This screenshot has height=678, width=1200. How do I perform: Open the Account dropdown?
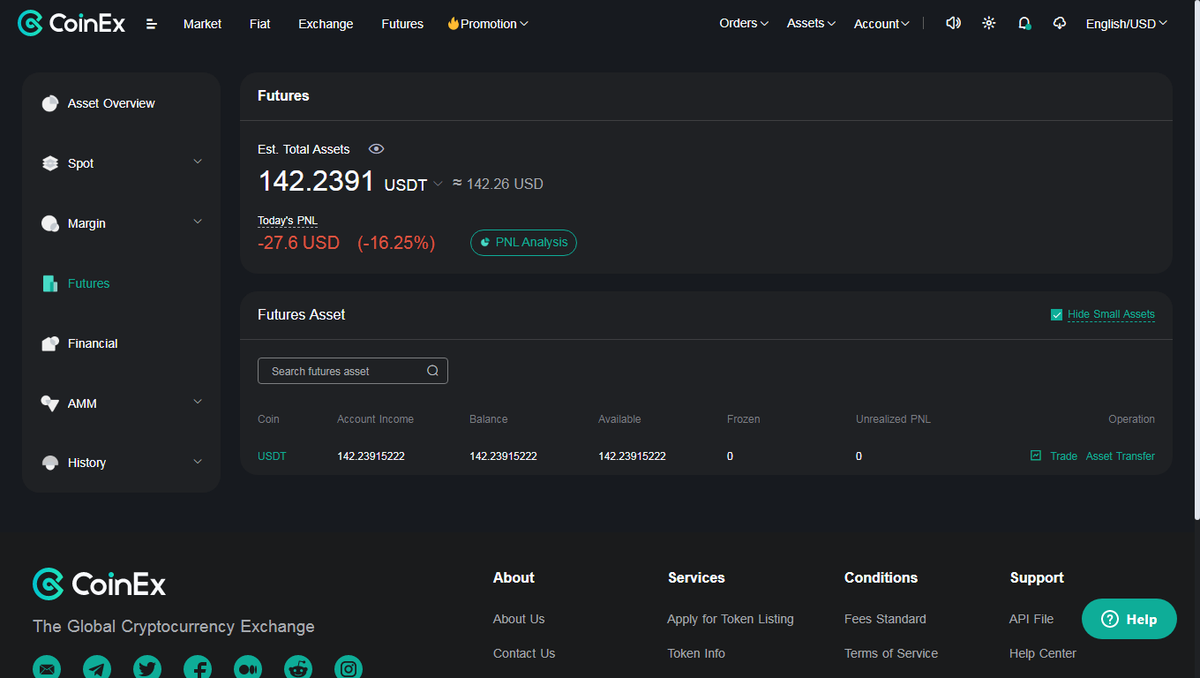click(882, 23)
